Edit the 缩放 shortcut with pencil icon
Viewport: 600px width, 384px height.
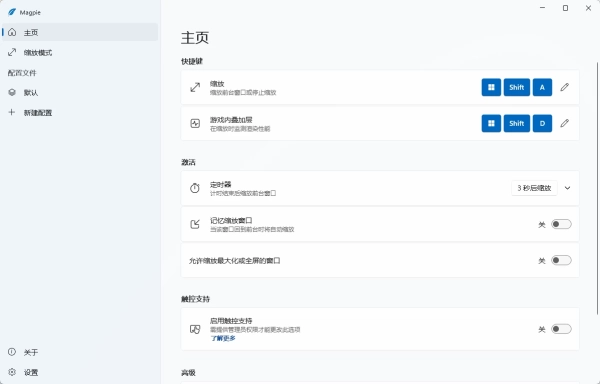coord(564,87)
